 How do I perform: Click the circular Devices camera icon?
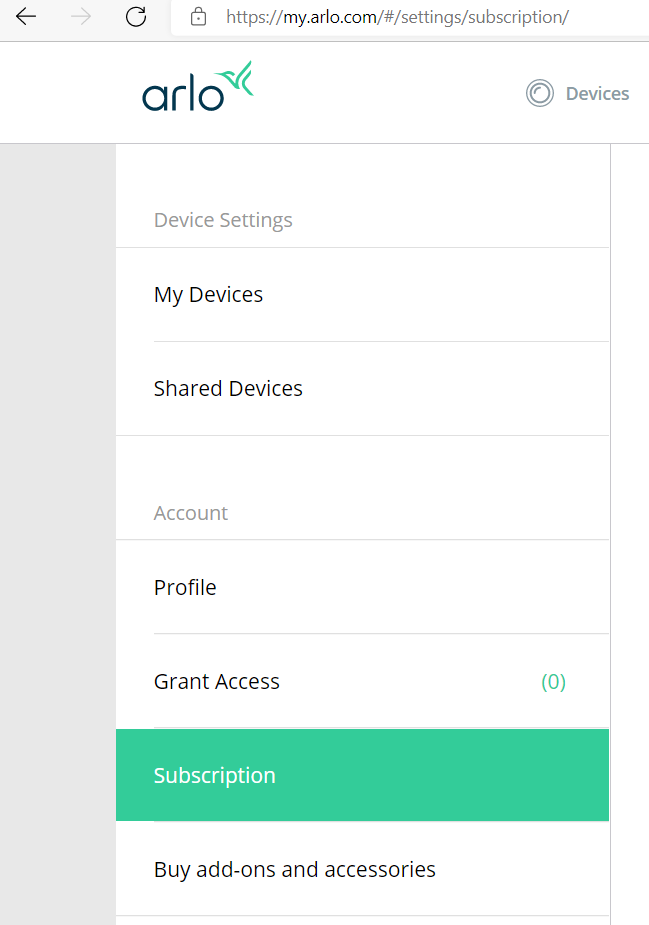pyautogui.click(x=540, y=94)
